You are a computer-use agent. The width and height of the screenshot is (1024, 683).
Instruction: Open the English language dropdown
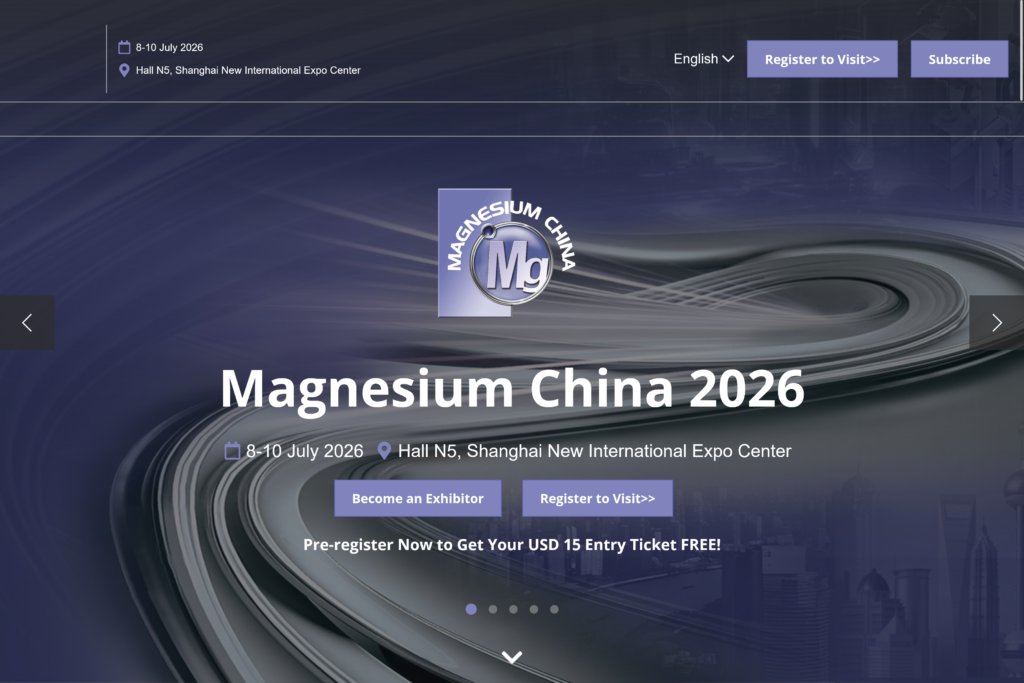coord(696,59)
